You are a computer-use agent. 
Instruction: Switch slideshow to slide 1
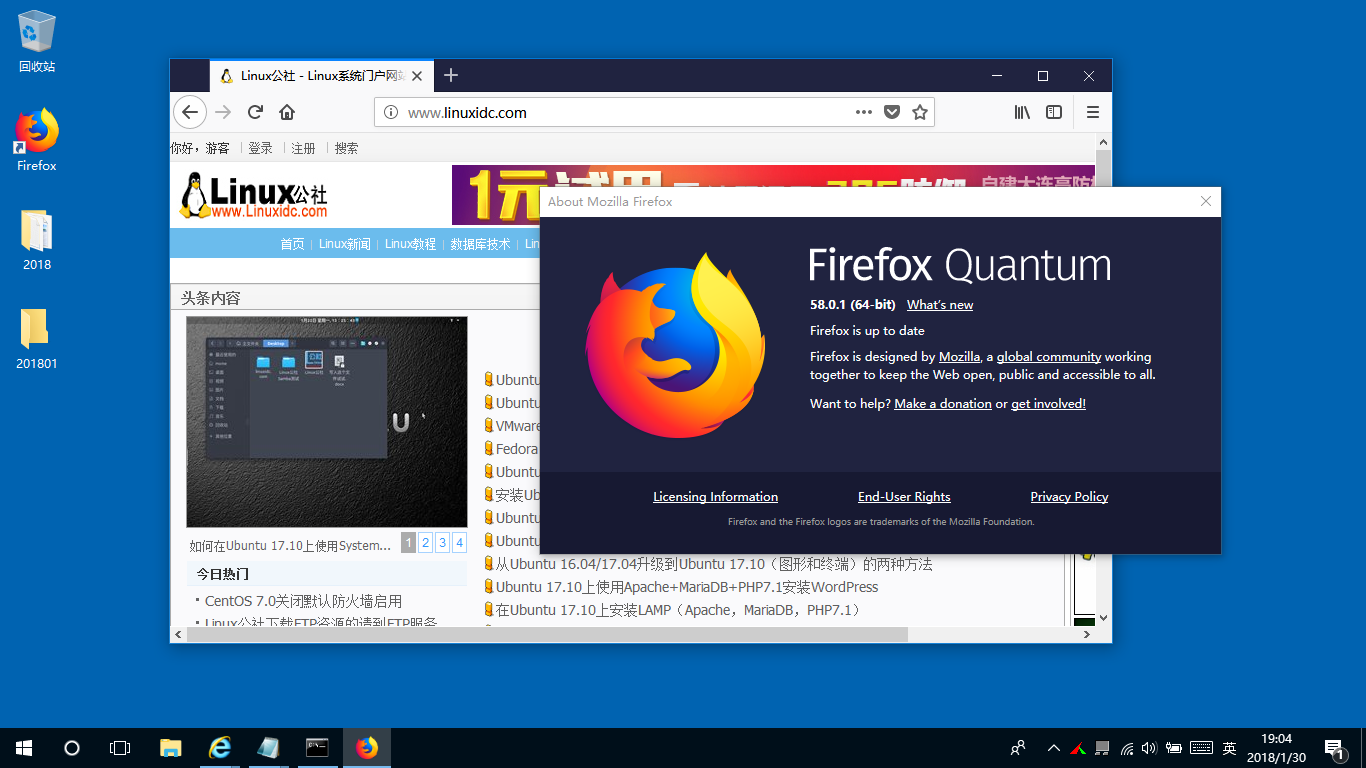click(409, 543)
